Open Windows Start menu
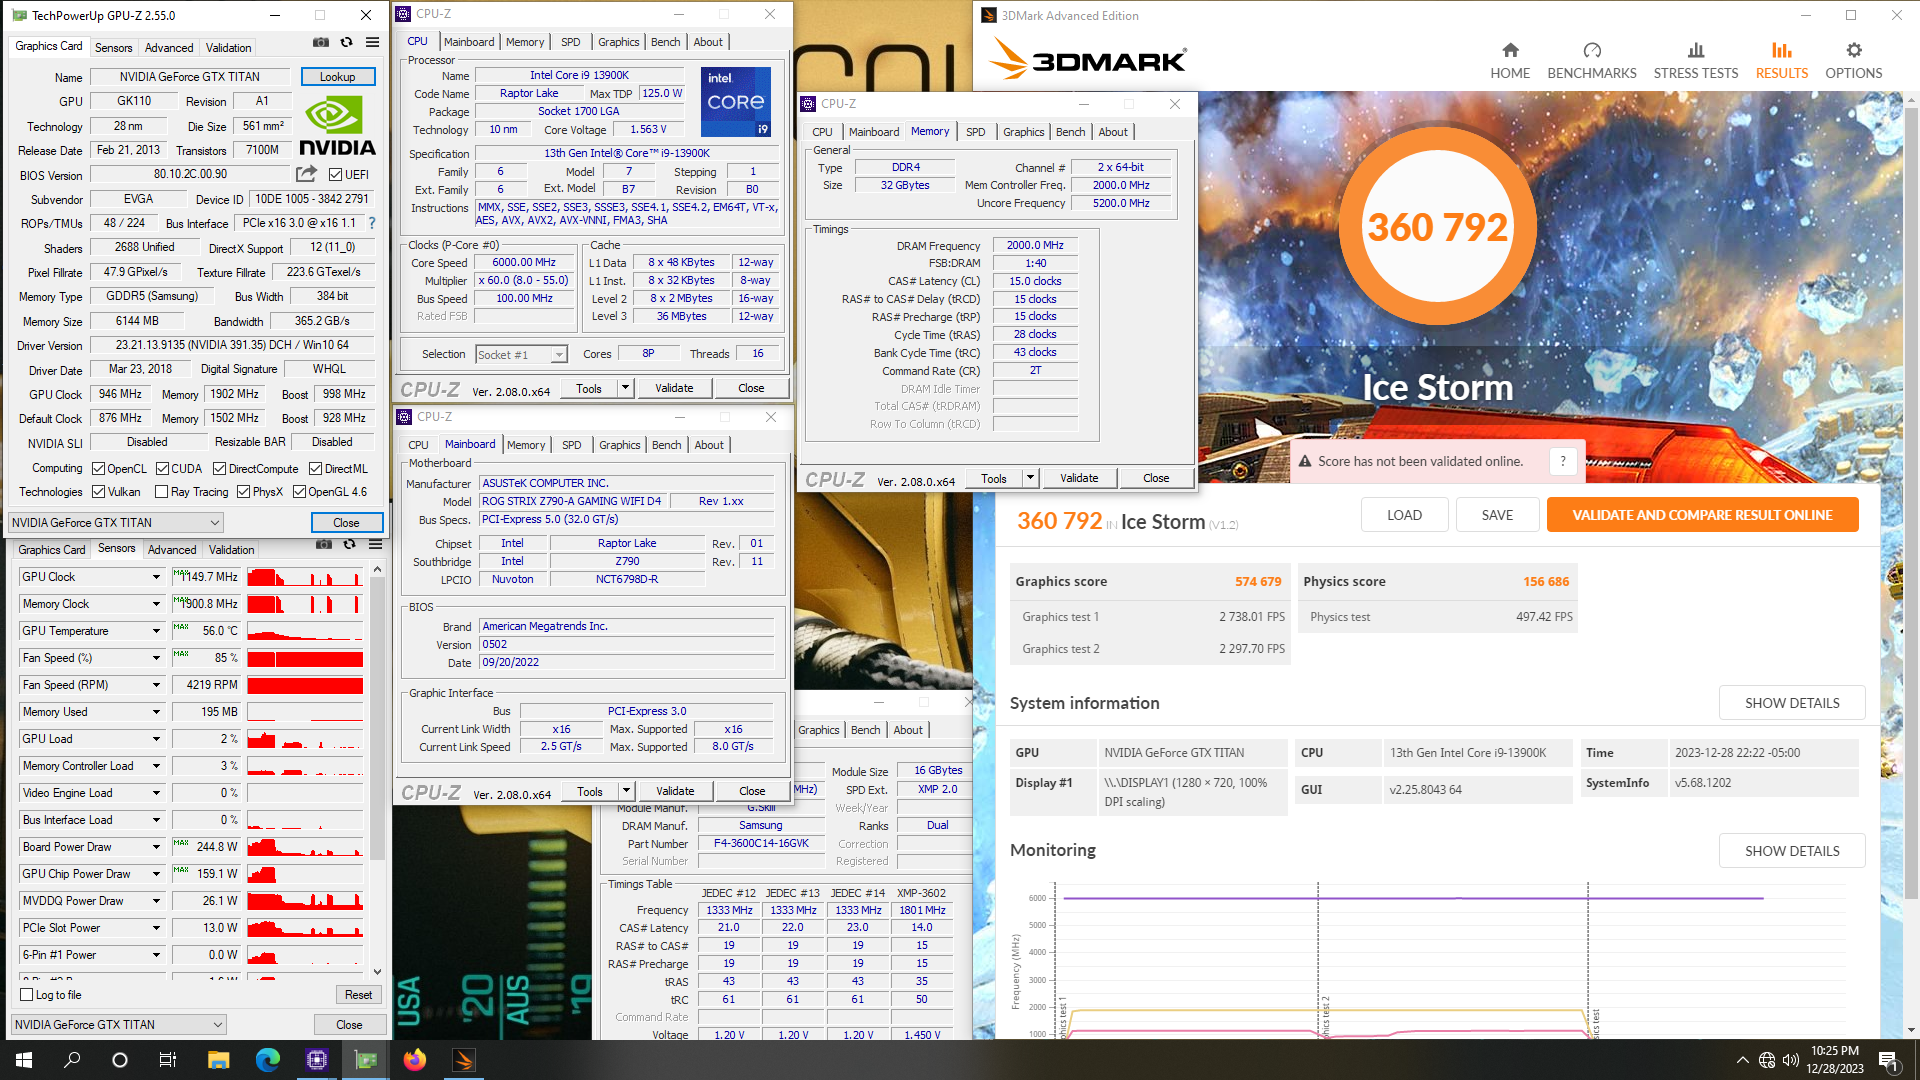This screenshot has height=1080, width=1920. click(x=24, y=1060)
